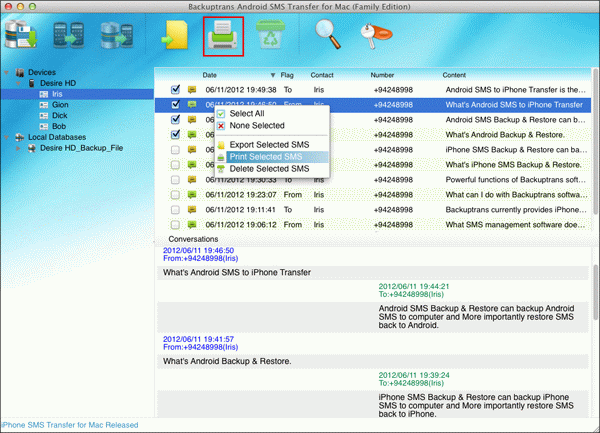Viewport: 600px width, 433px height.
Task: Click timestamp 2012/06/11 19:39:24 in conversations
Action: 414,375
